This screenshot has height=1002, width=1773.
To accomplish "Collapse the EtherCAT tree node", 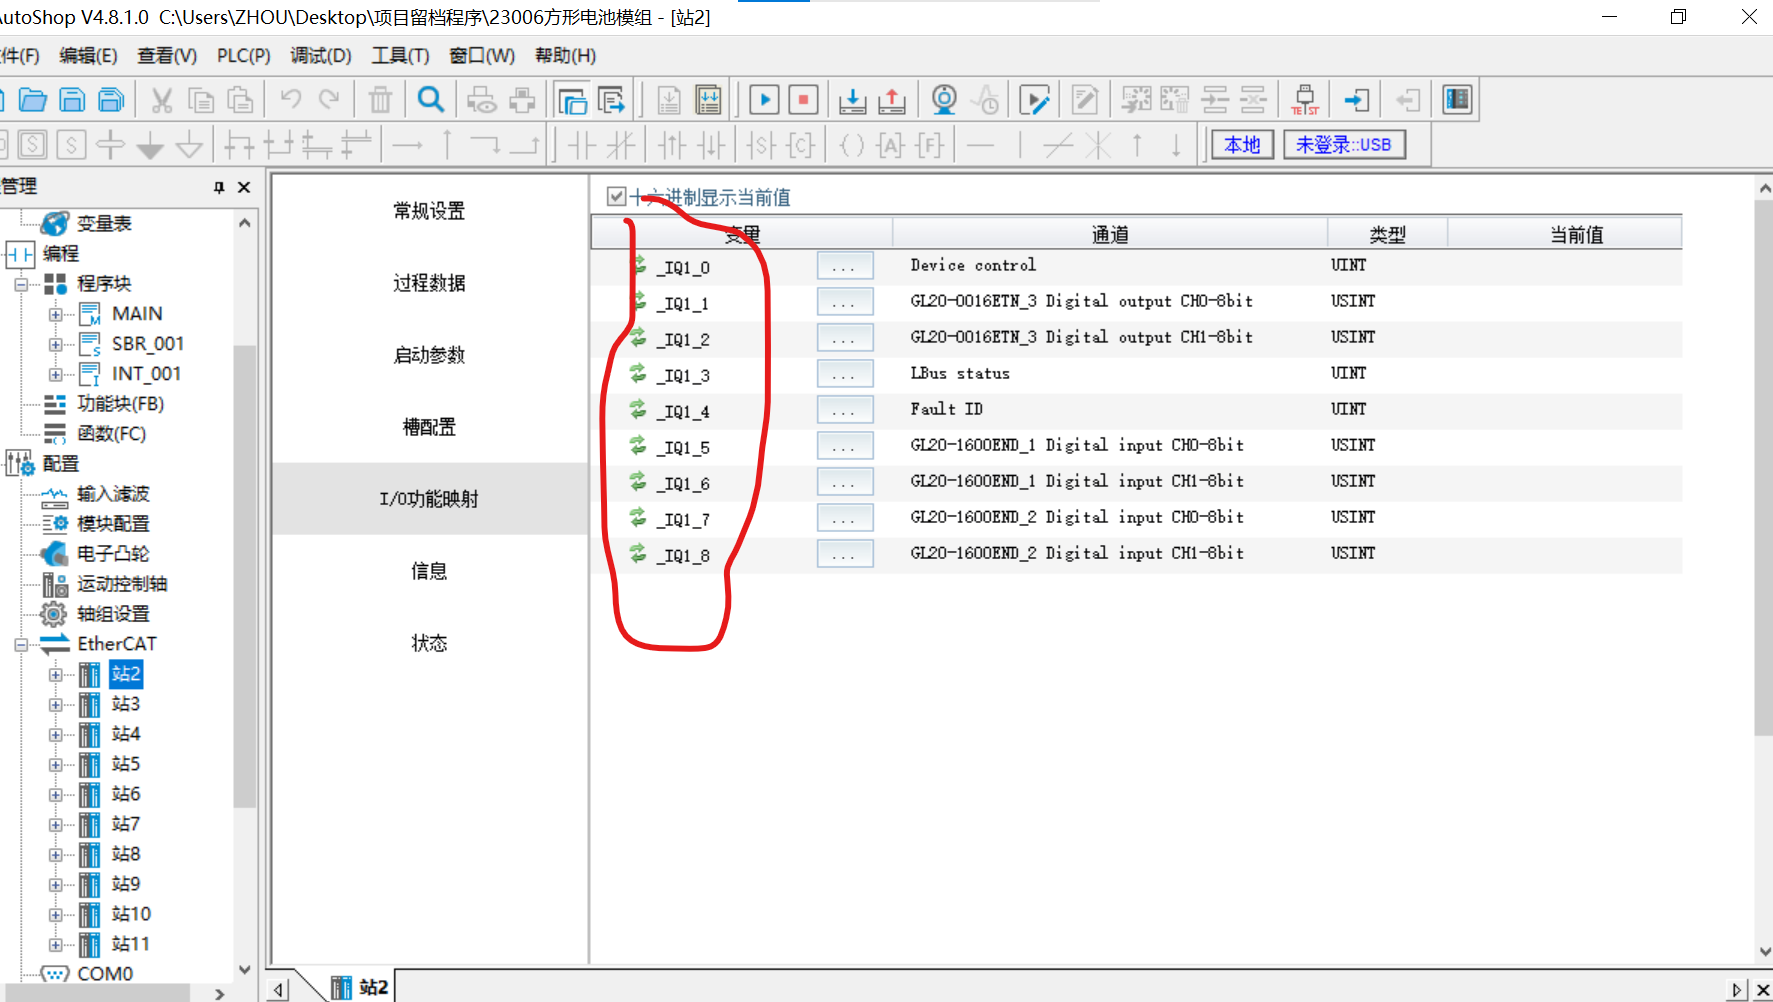I will tap(21, 644).
